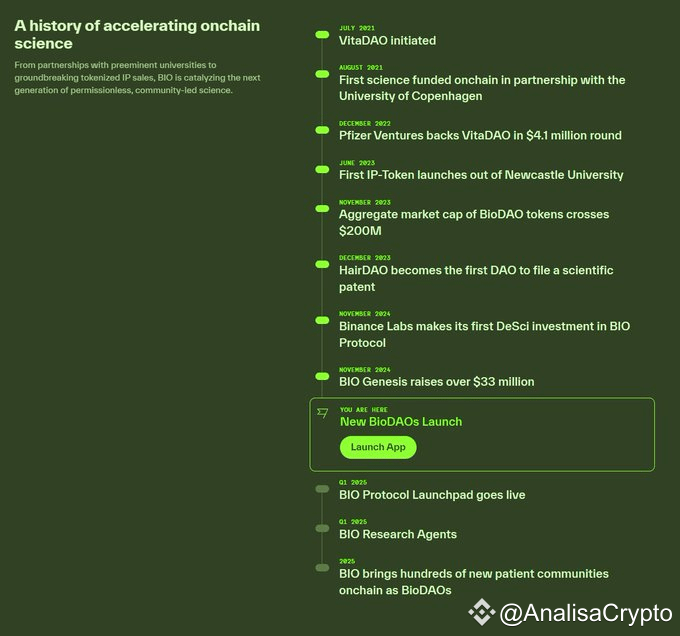Screen dimensions: 680x636
Task: Click the BIO Protocol Launchpad goes live text
Action: [x=432, y=495]
